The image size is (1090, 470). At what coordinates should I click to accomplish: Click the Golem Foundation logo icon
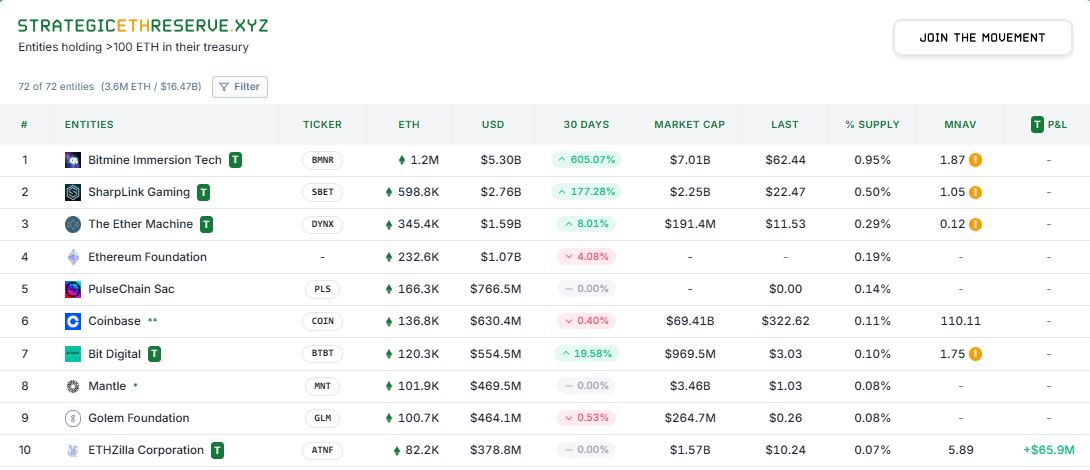73,418
